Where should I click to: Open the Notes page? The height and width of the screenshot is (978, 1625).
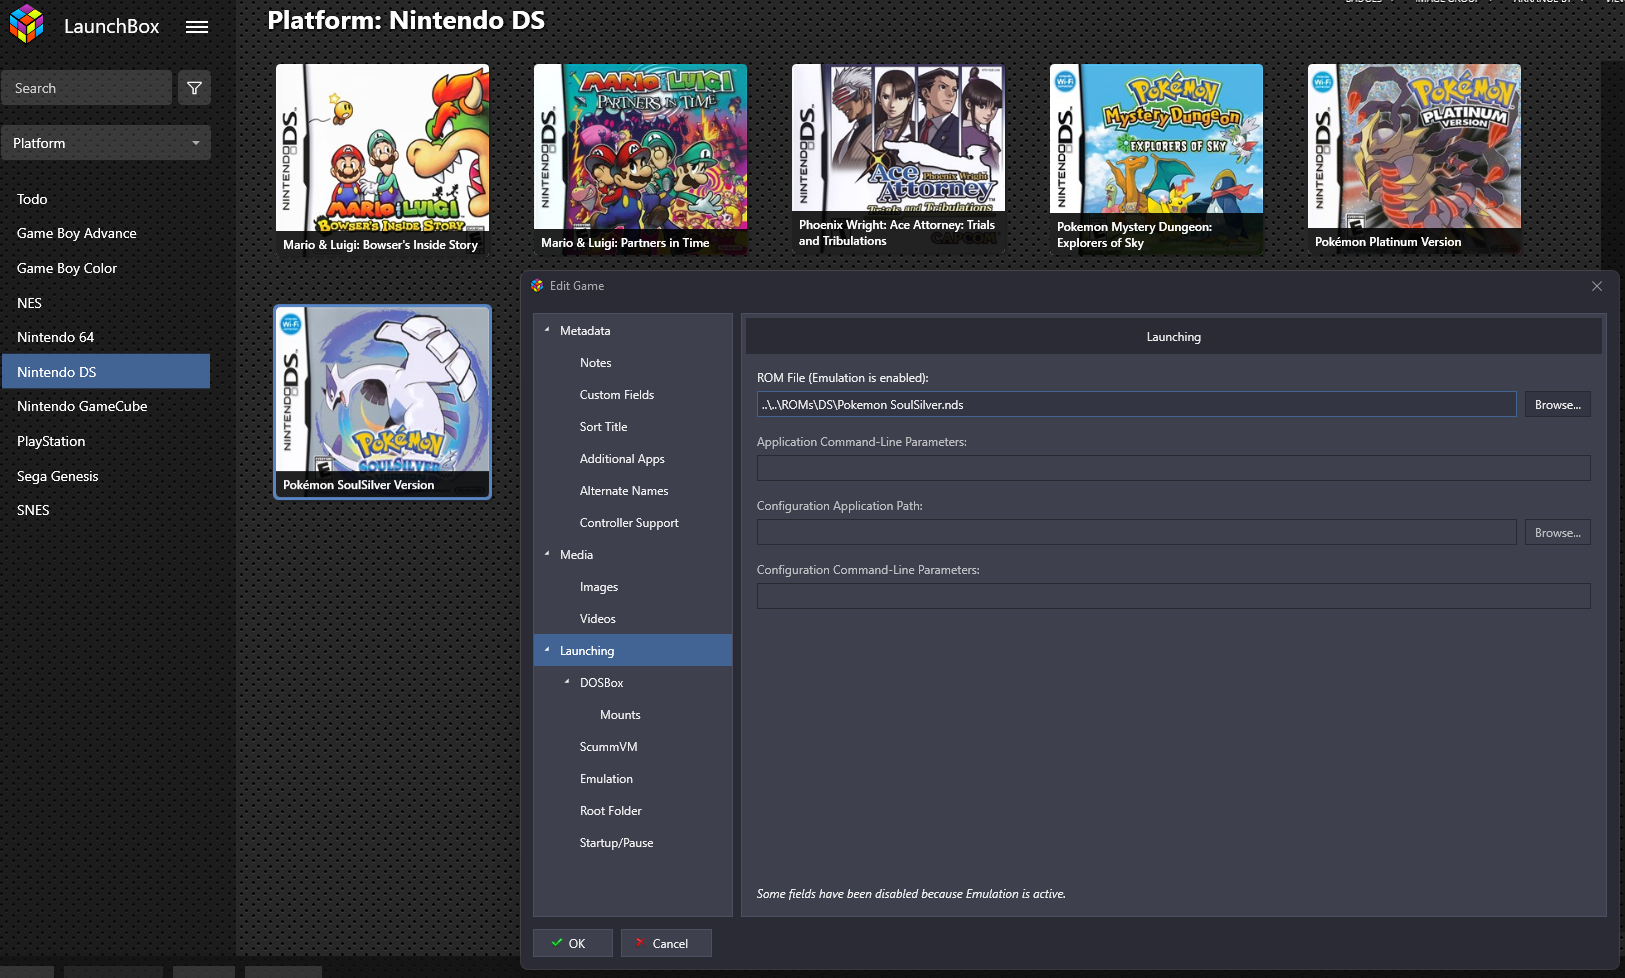coord(595,363)
